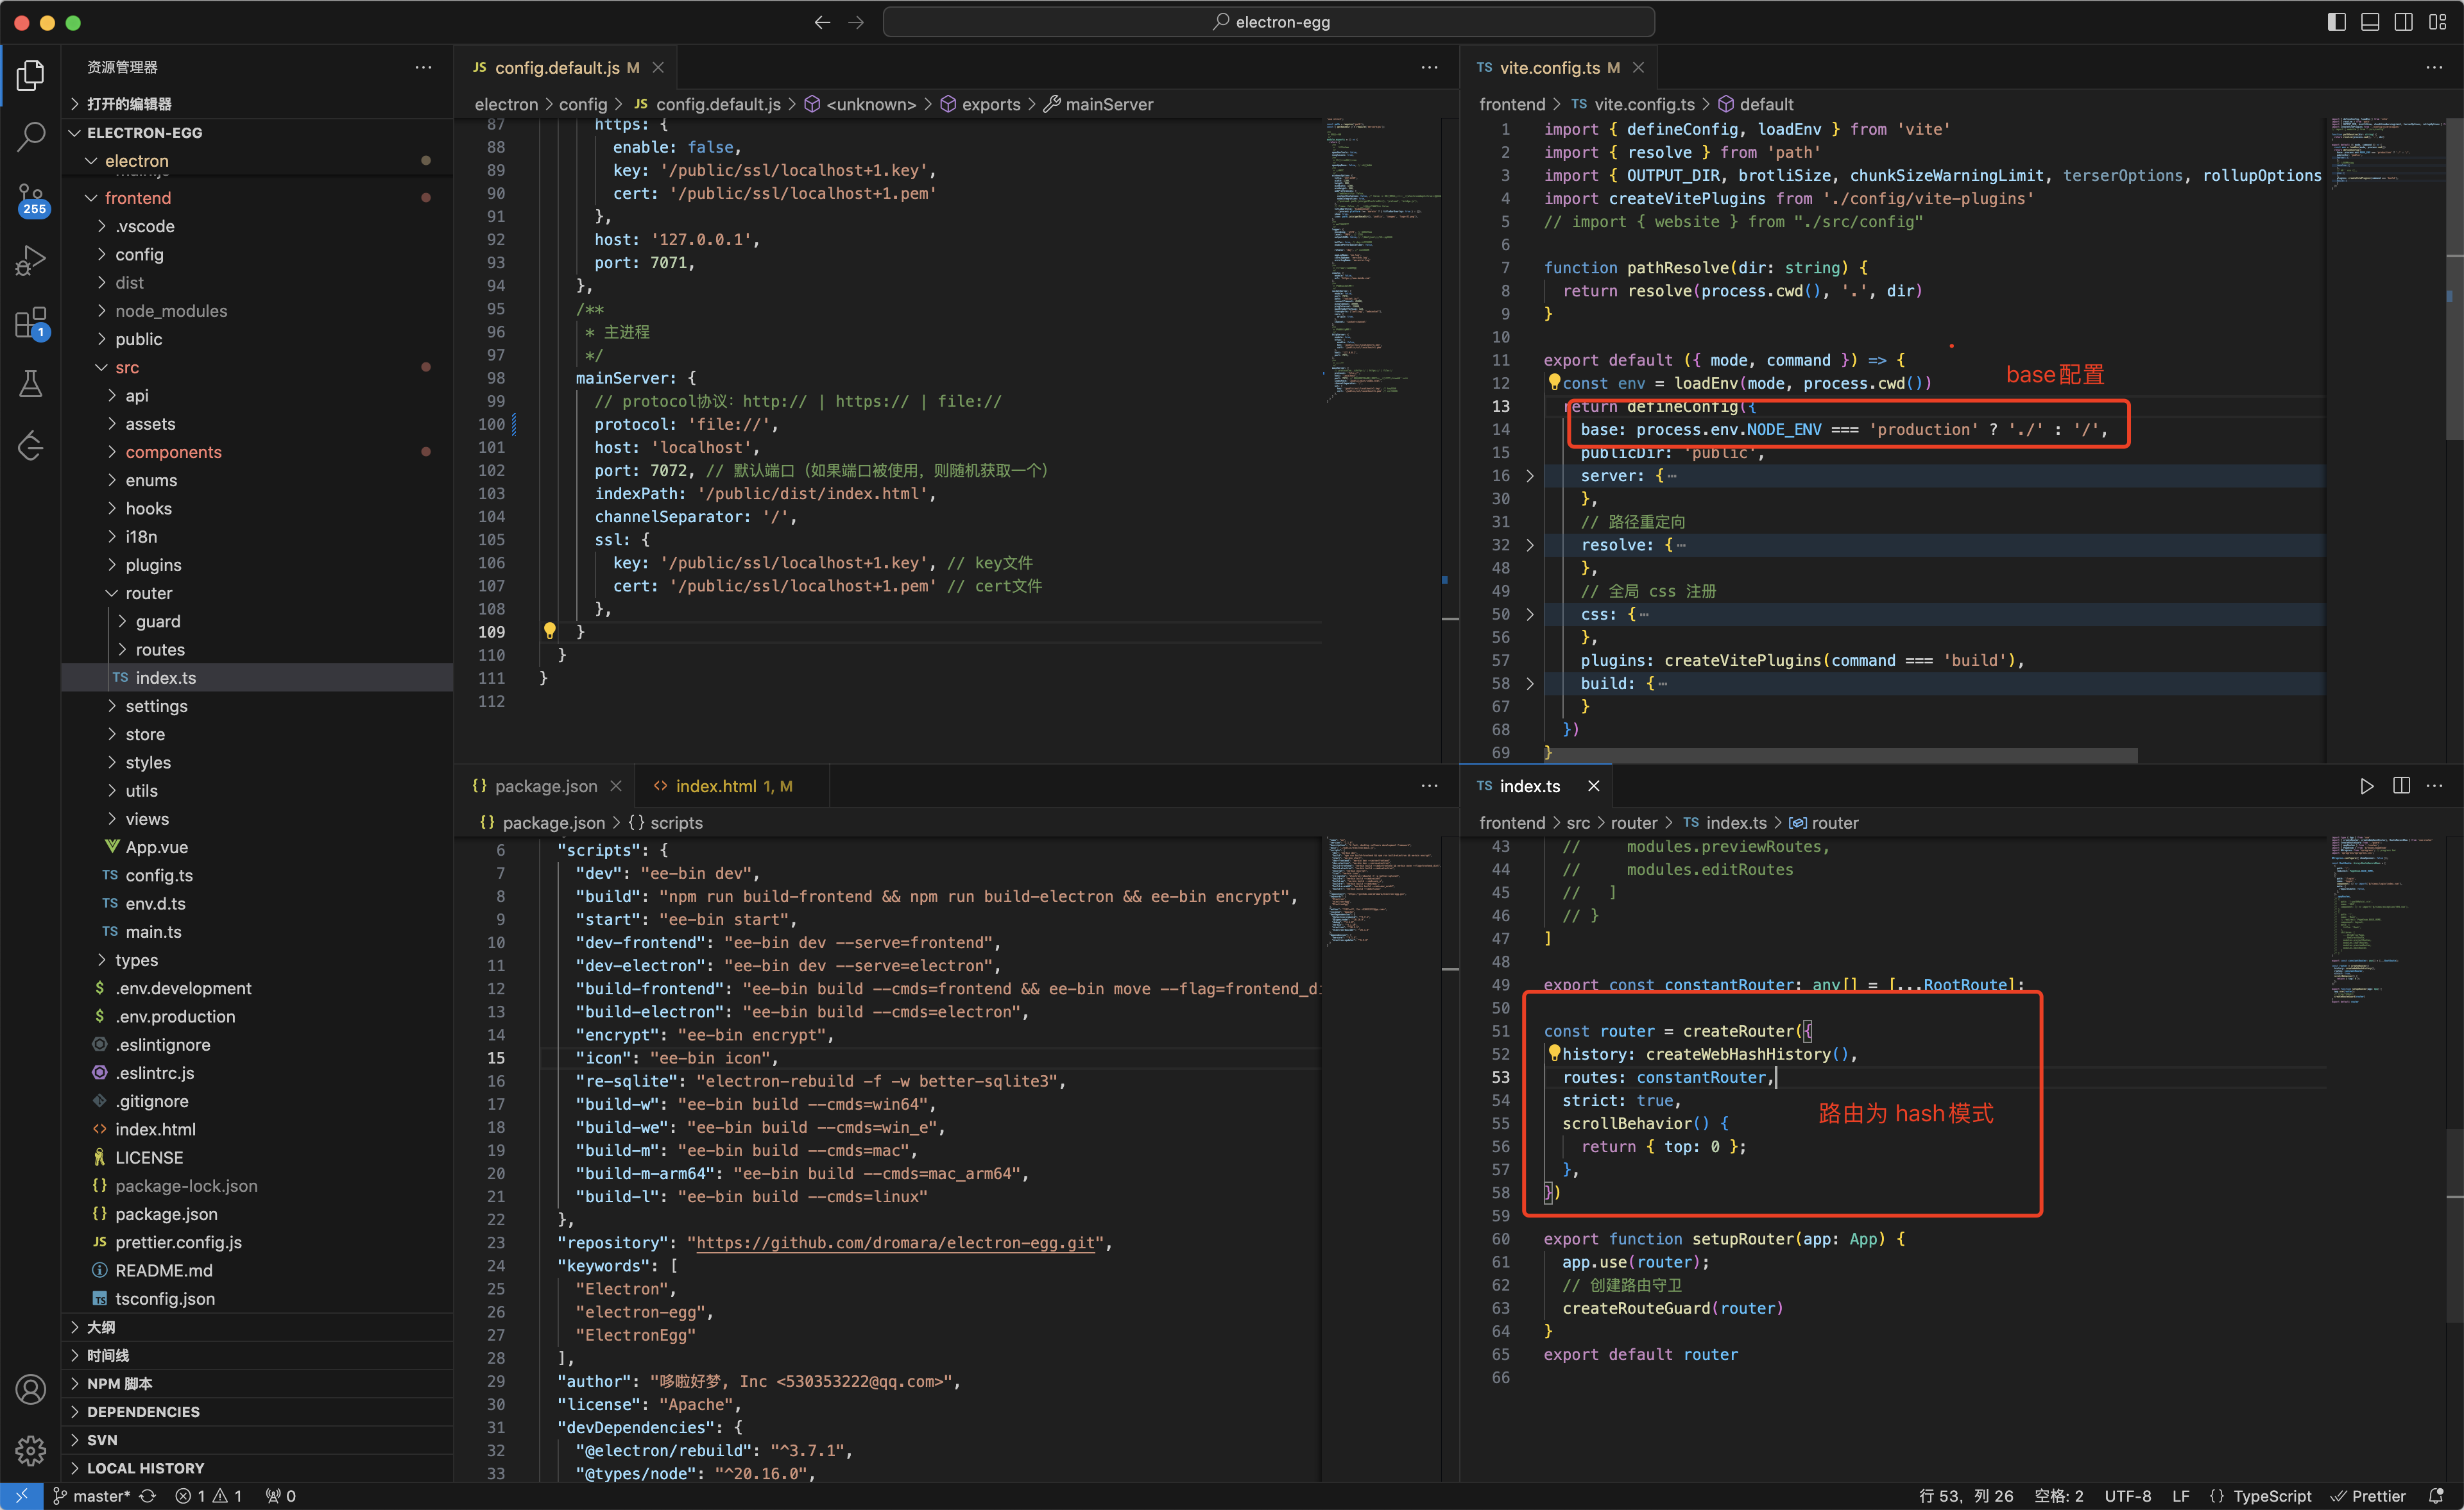The height and width of the screenshot is (1510, 2464).
Task: Expand folded server block at line 16
Action: coord(1530,476)
